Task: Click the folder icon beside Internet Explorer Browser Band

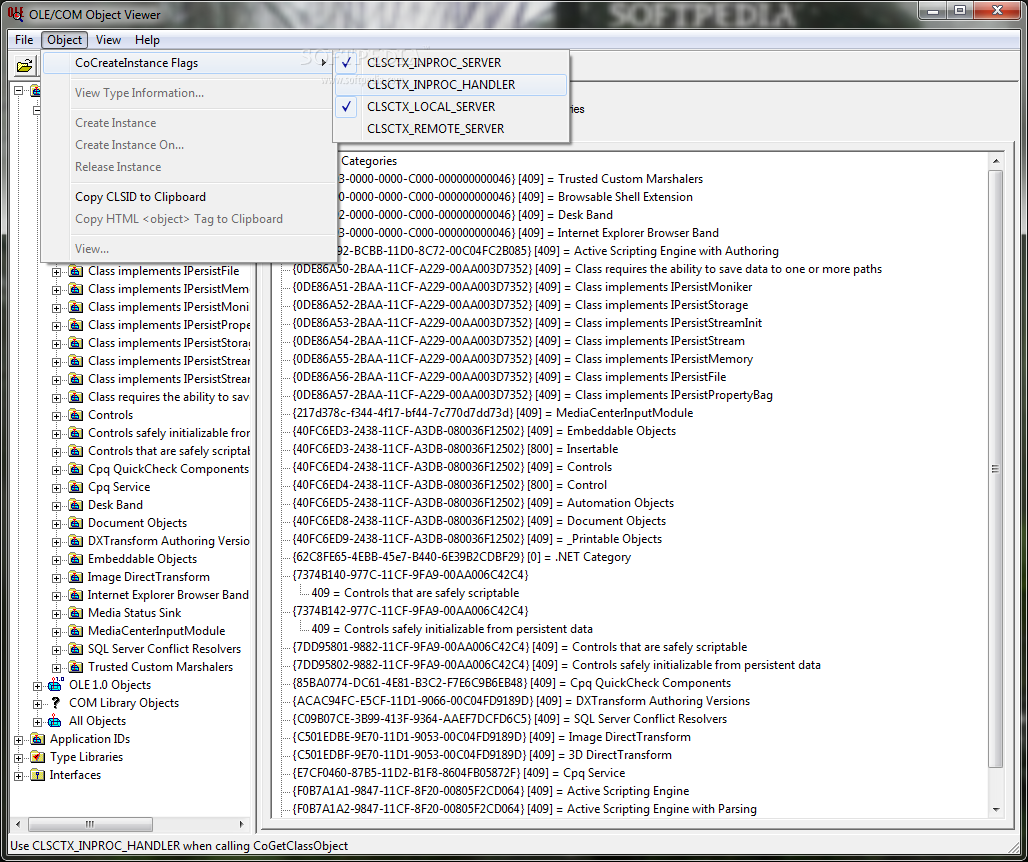Action: tap(76, 595)
